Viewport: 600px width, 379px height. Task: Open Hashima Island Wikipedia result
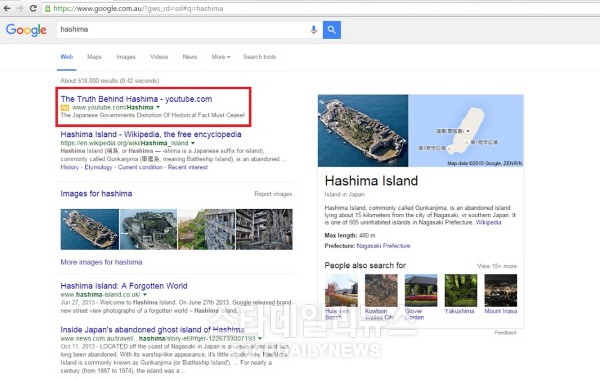click(x=151, y=134)
